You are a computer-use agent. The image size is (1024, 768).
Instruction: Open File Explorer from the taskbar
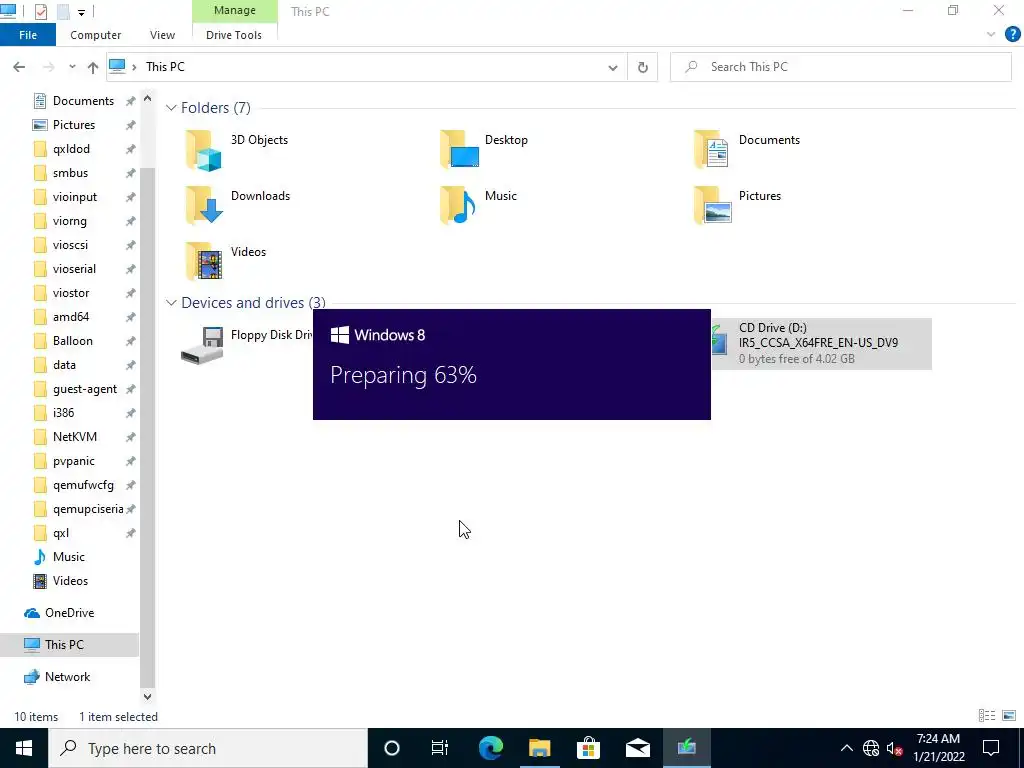click(x=539, y=748)
